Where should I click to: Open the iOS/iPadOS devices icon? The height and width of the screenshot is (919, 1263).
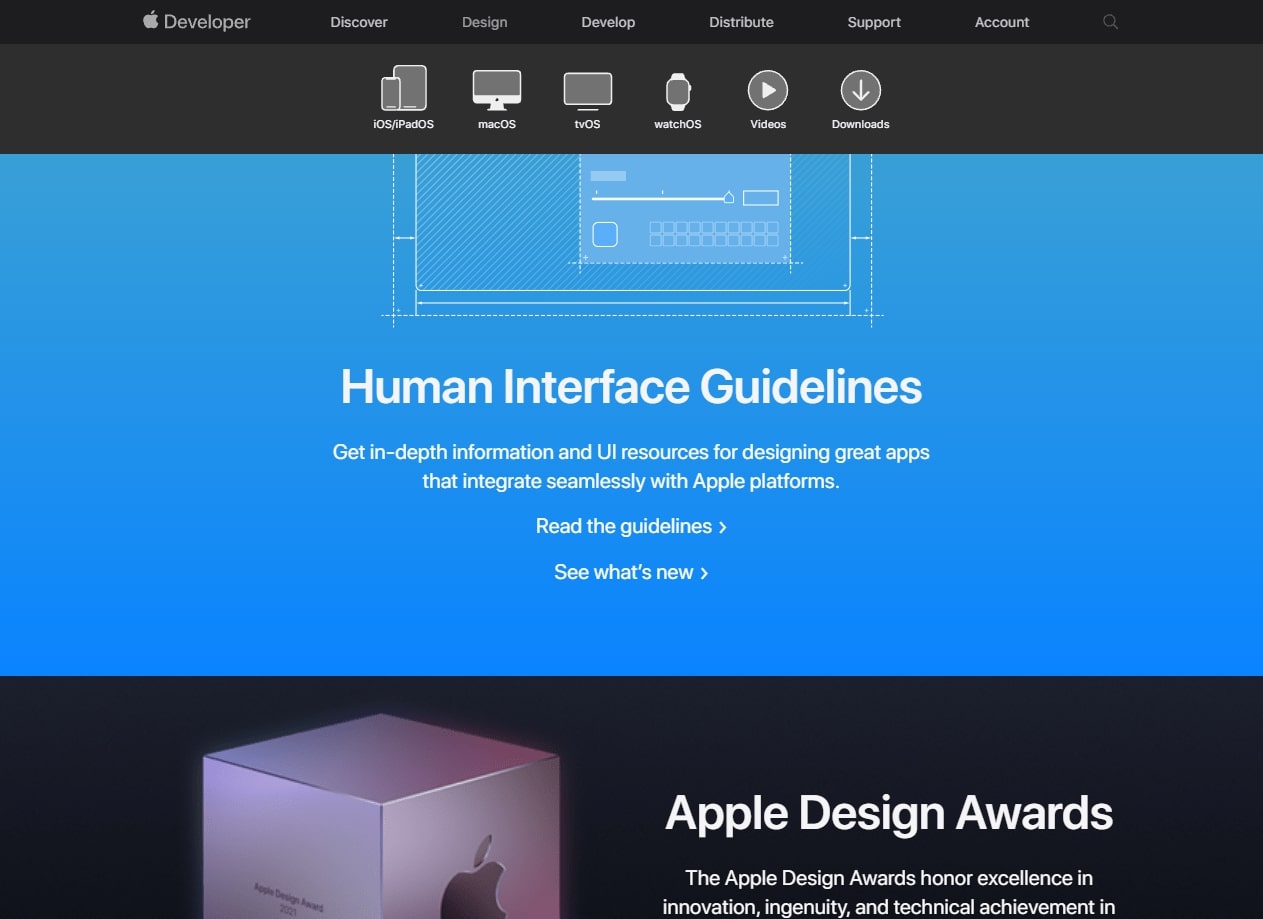pos(404,88)
